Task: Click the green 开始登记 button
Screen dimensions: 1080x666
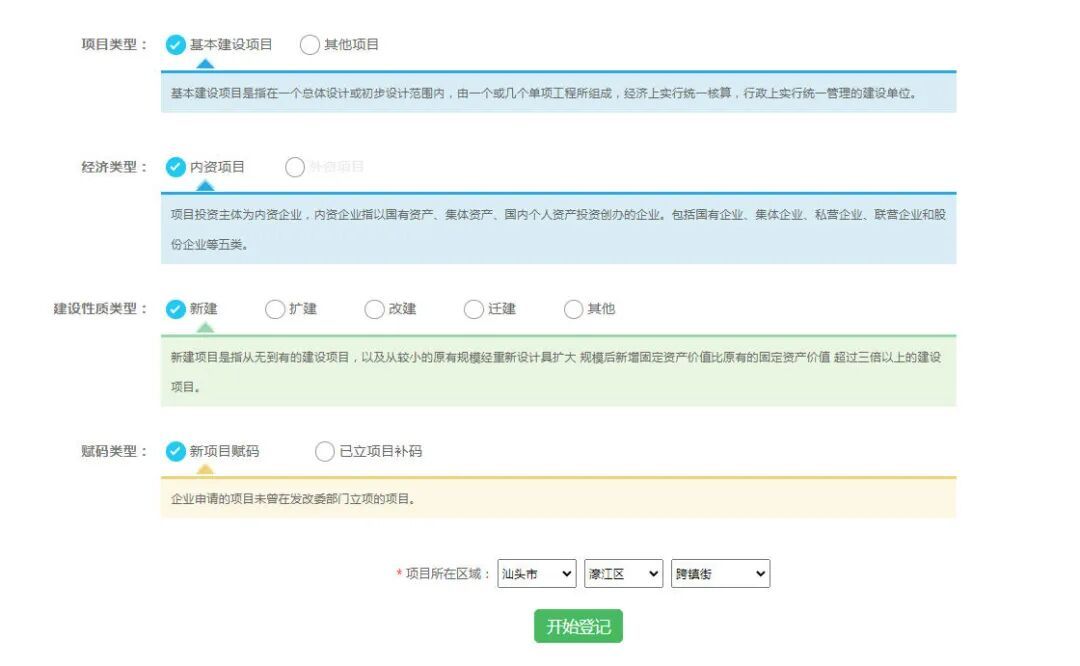Action: coord(578,627)
